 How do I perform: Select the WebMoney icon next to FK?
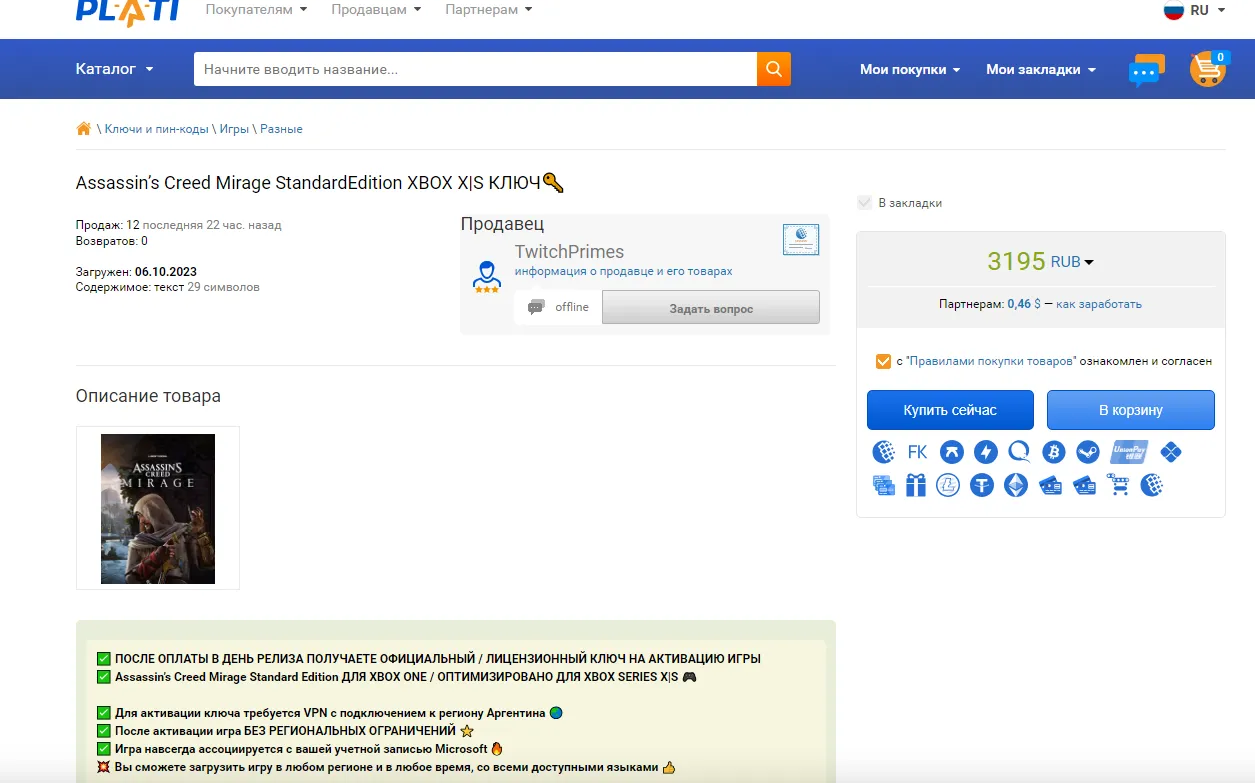click(883, 452)
